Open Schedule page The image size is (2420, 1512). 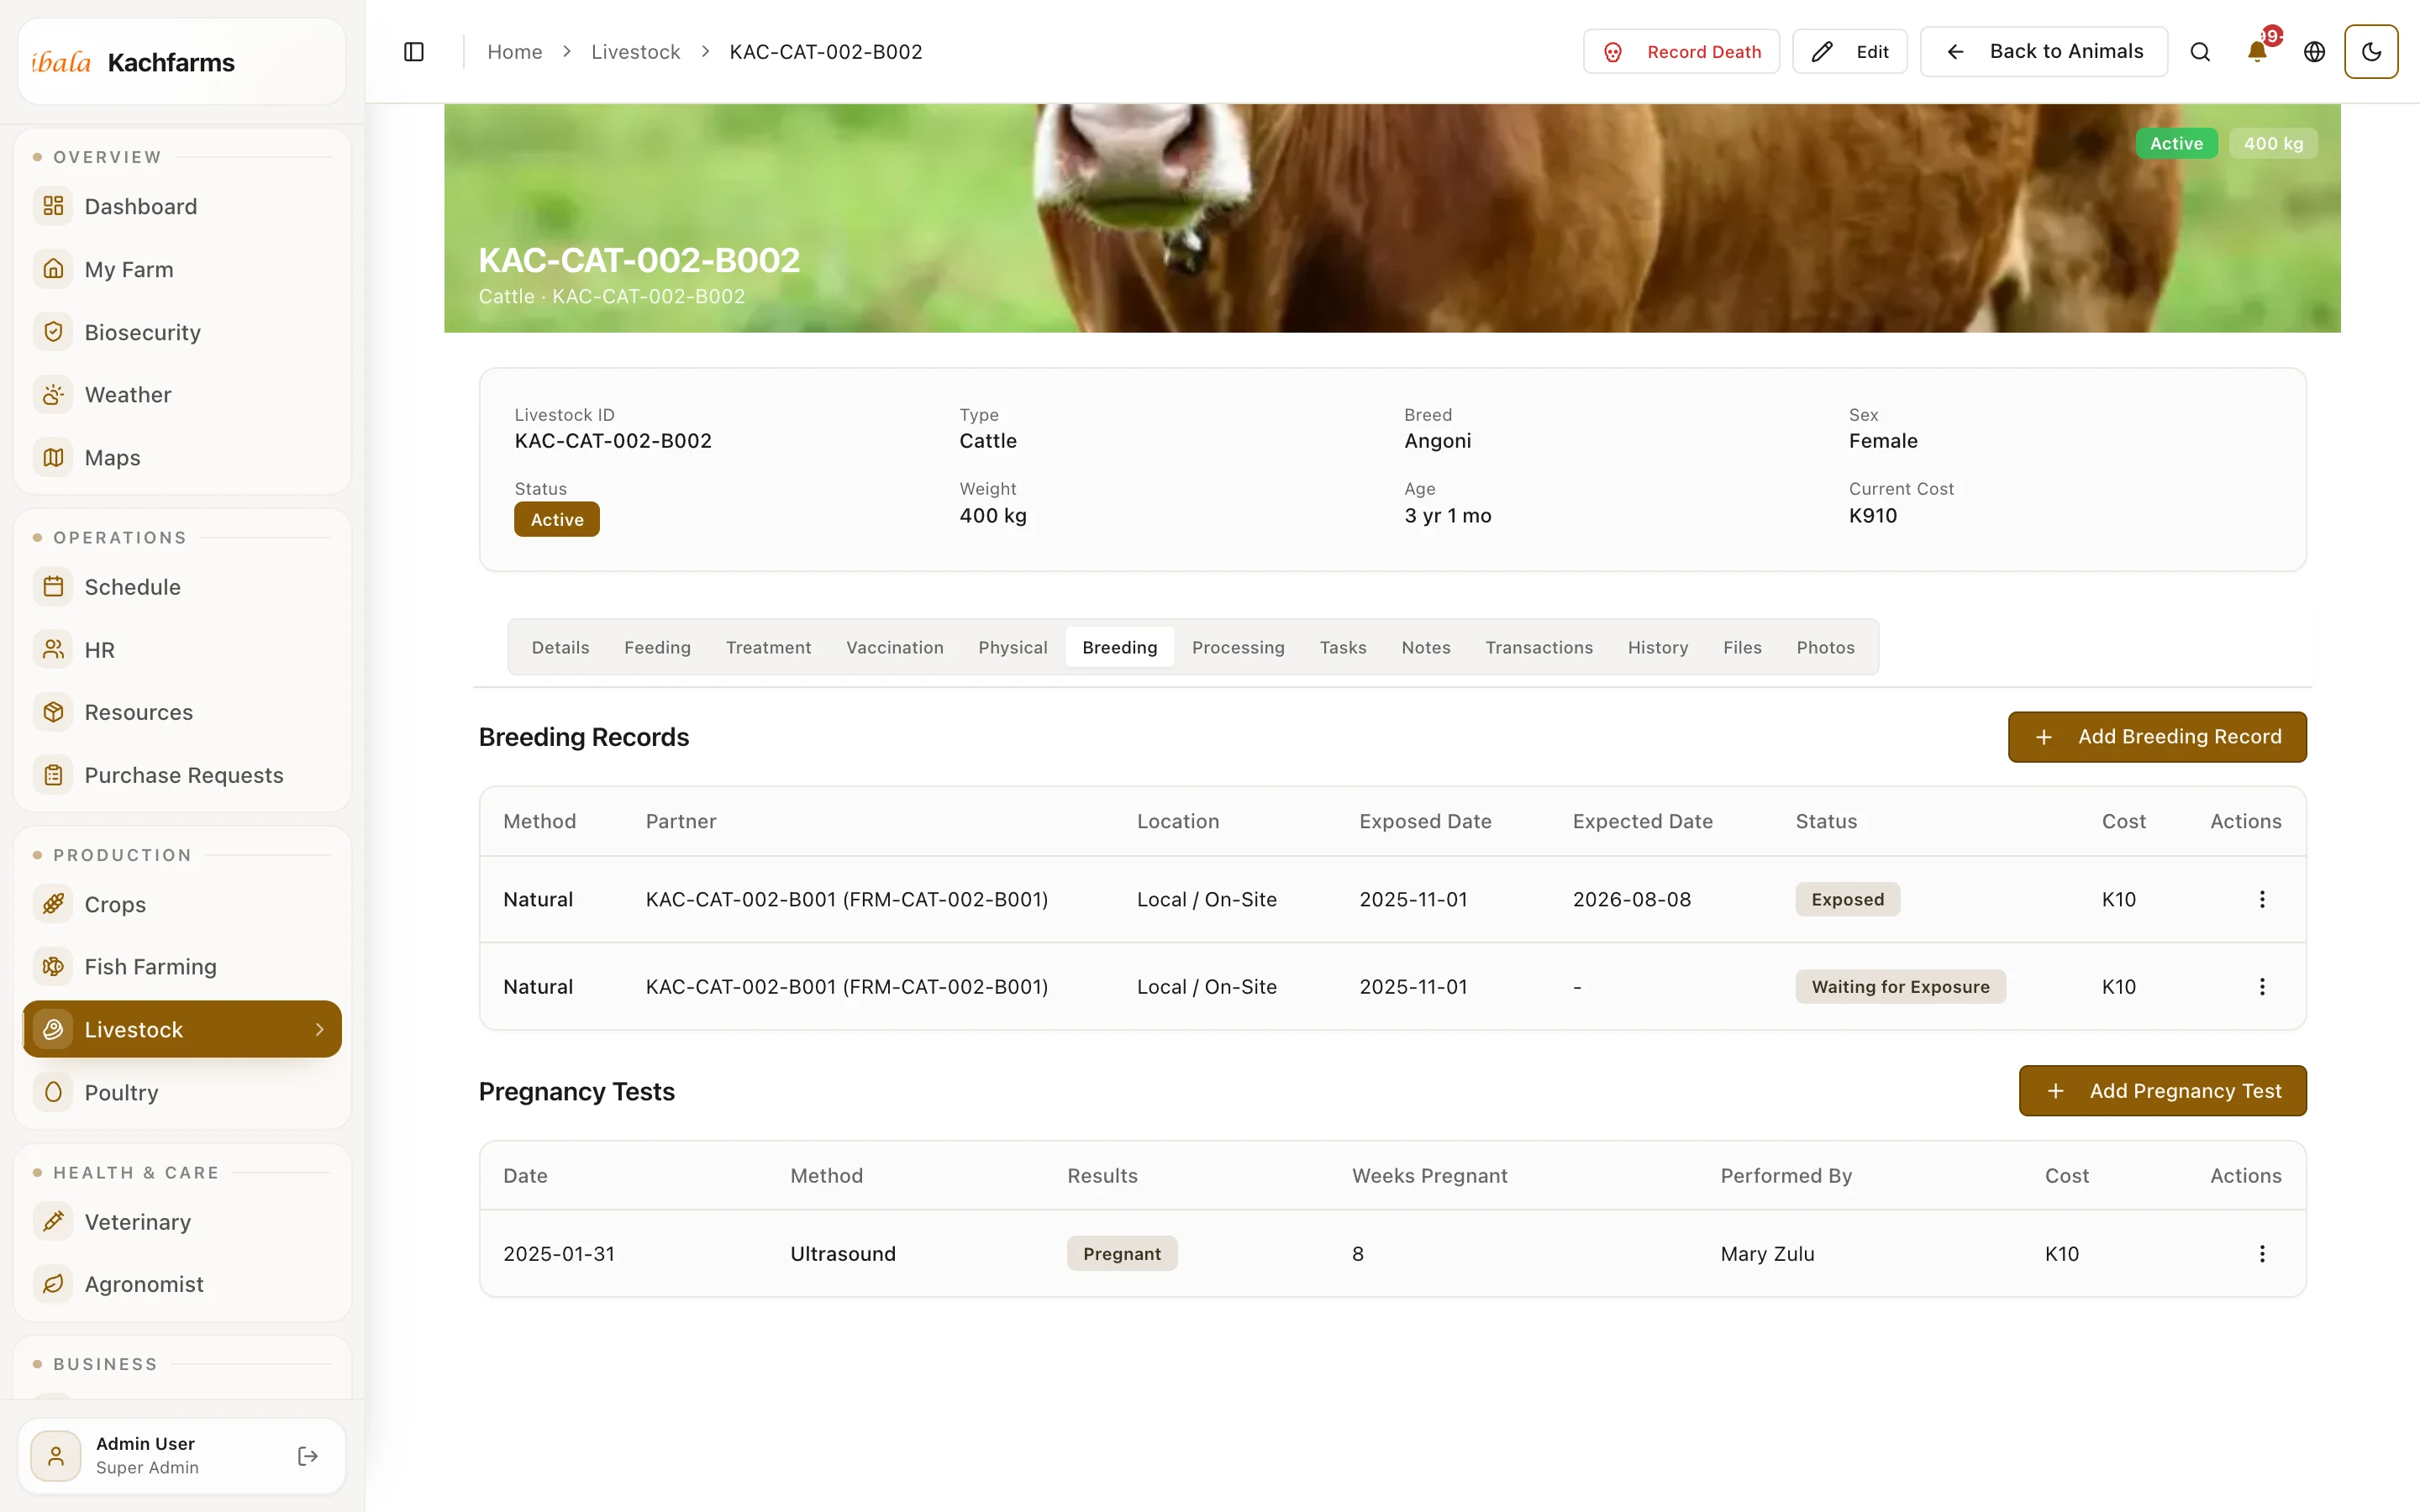(x=182, y=587)
